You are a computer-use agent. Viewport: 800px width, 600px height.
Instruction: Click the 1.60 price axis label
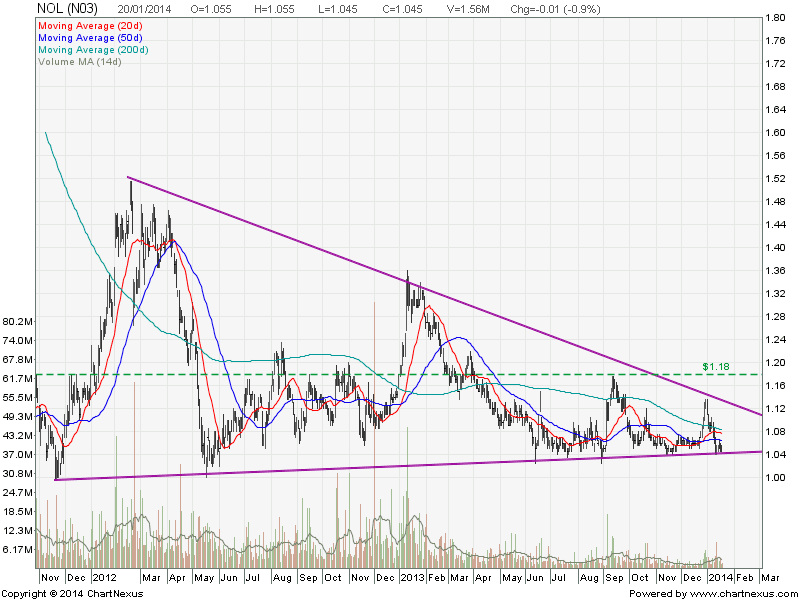(x=776, y=133)
